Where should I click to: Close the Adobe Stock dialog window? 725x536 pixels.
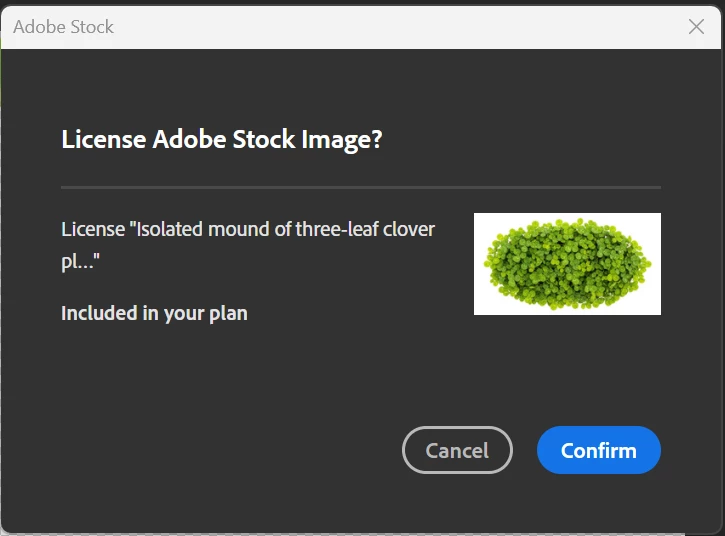pos(697,27)
